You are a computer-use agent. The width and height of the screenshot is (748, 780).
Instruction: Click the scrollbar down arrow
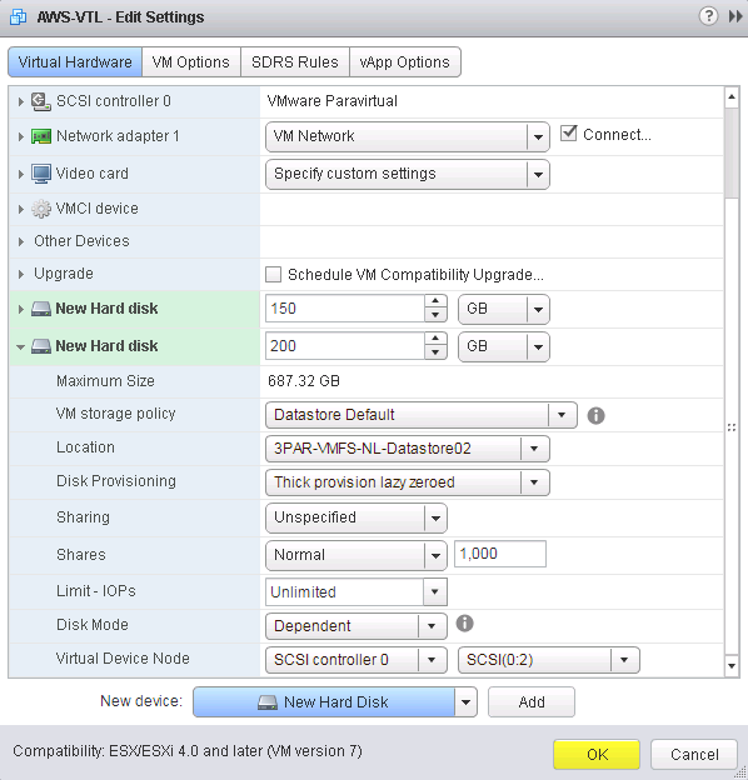pos(732,666)
